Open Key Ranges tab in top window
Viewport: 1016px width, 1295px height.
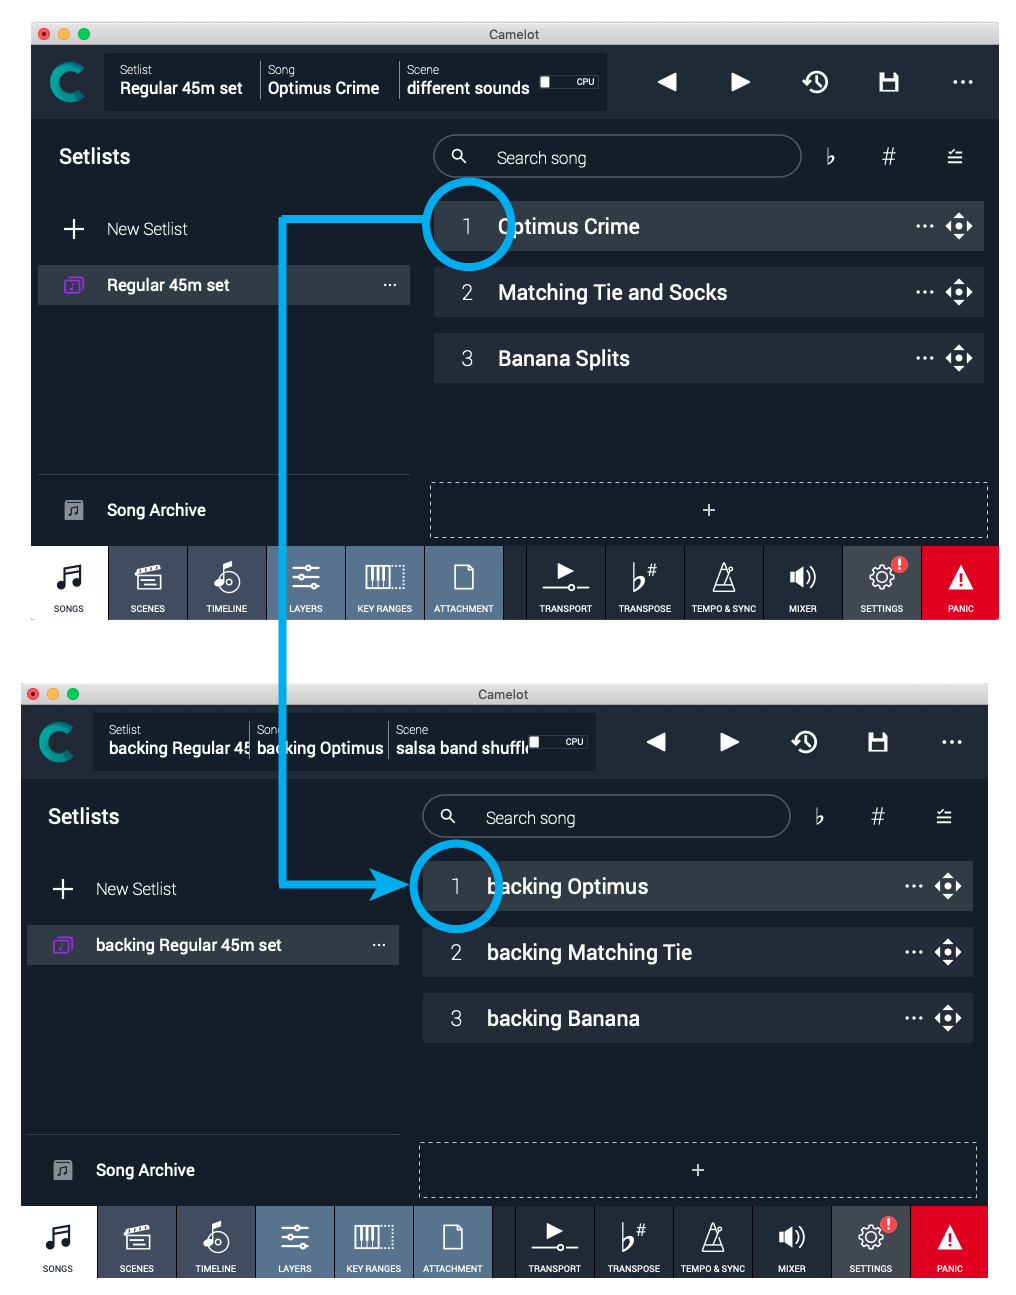[x=385, y=583]
